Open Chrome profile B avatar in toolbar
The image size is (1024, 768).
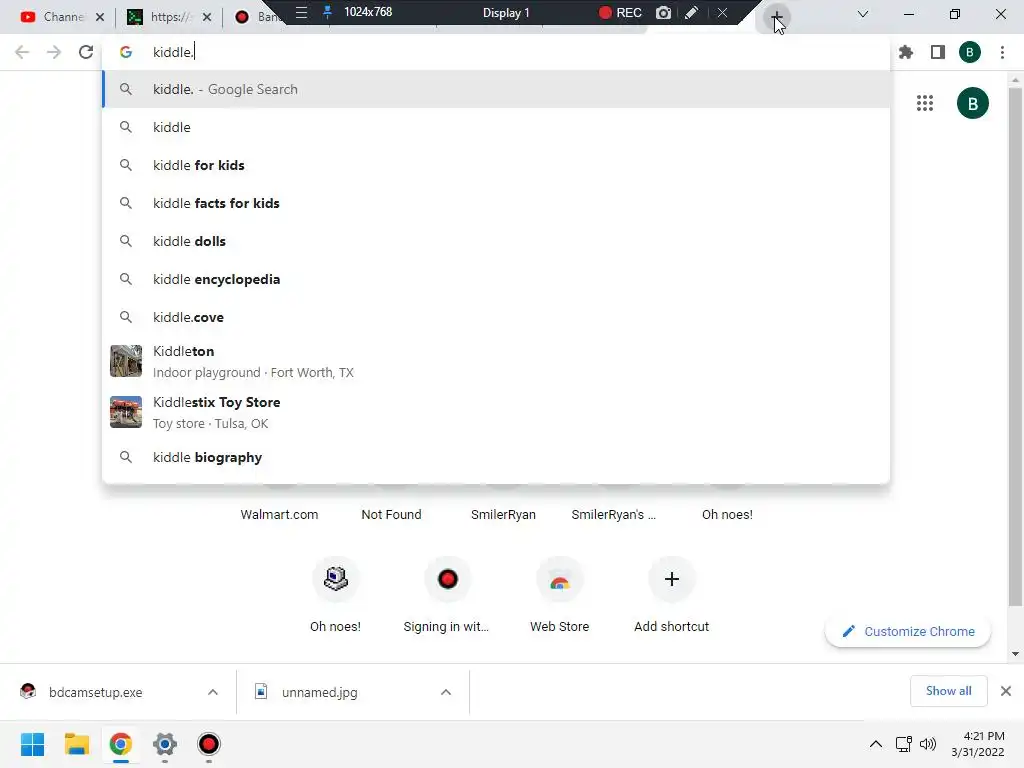pyautogui.click(x=970, y=52)
